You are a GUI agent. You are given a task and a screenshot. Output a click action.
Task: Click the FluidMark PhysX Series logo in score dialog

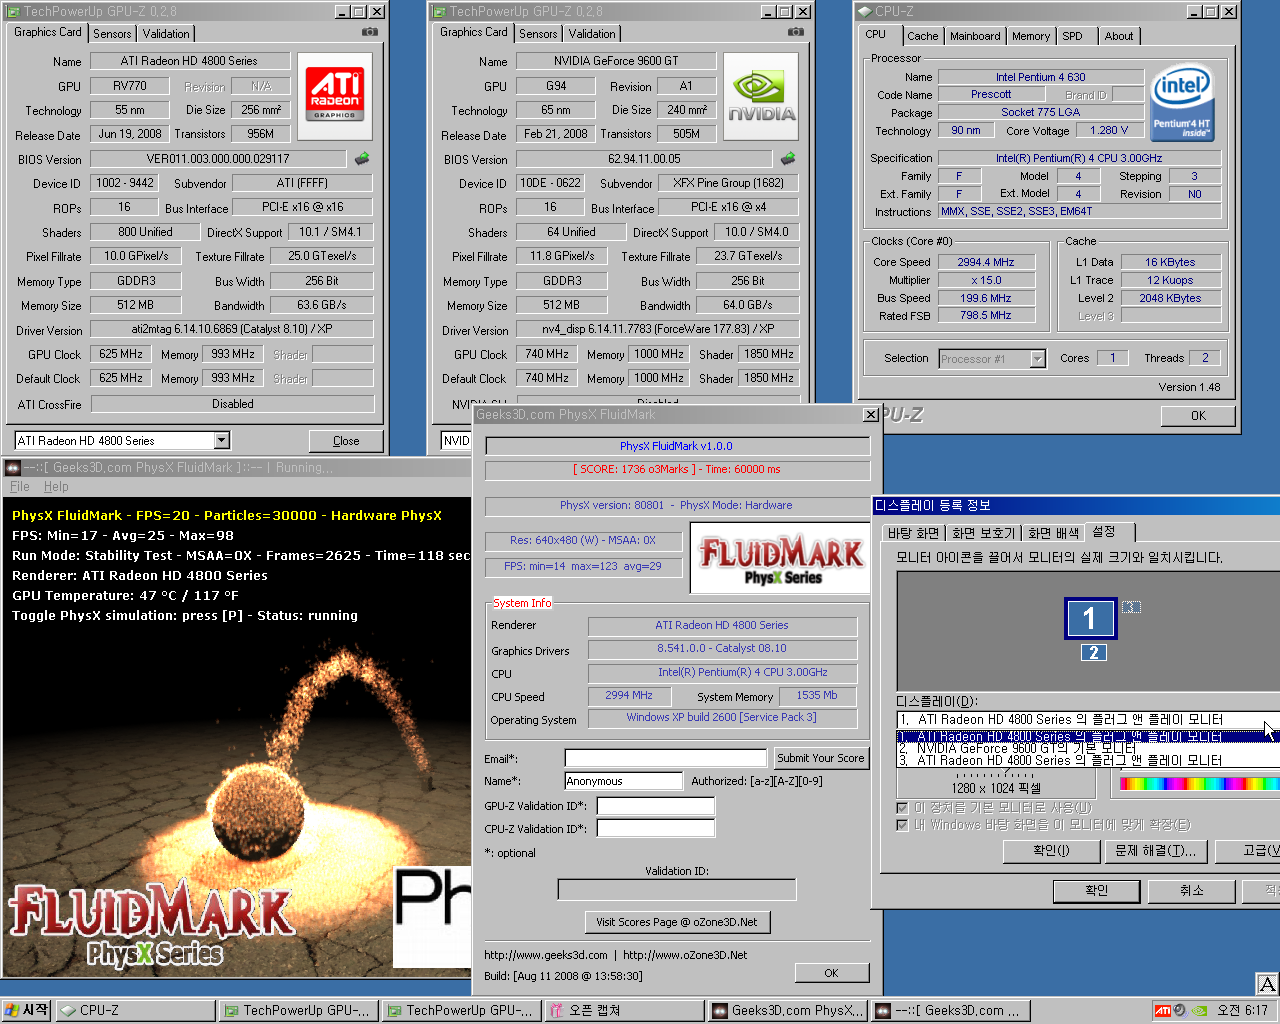779,559
